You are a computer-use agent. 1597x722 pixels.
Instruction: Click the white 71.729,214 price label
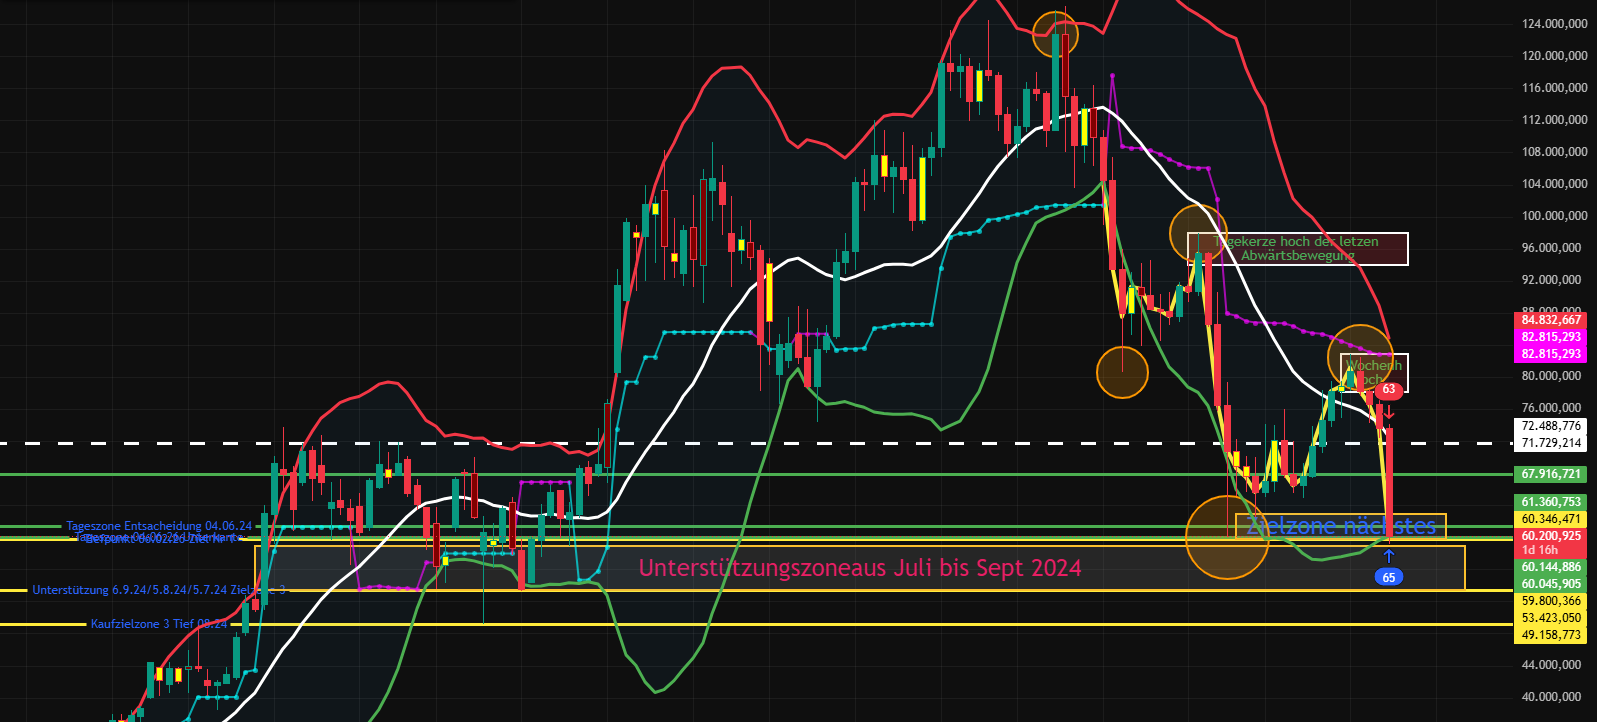[x=1551, y=443]
